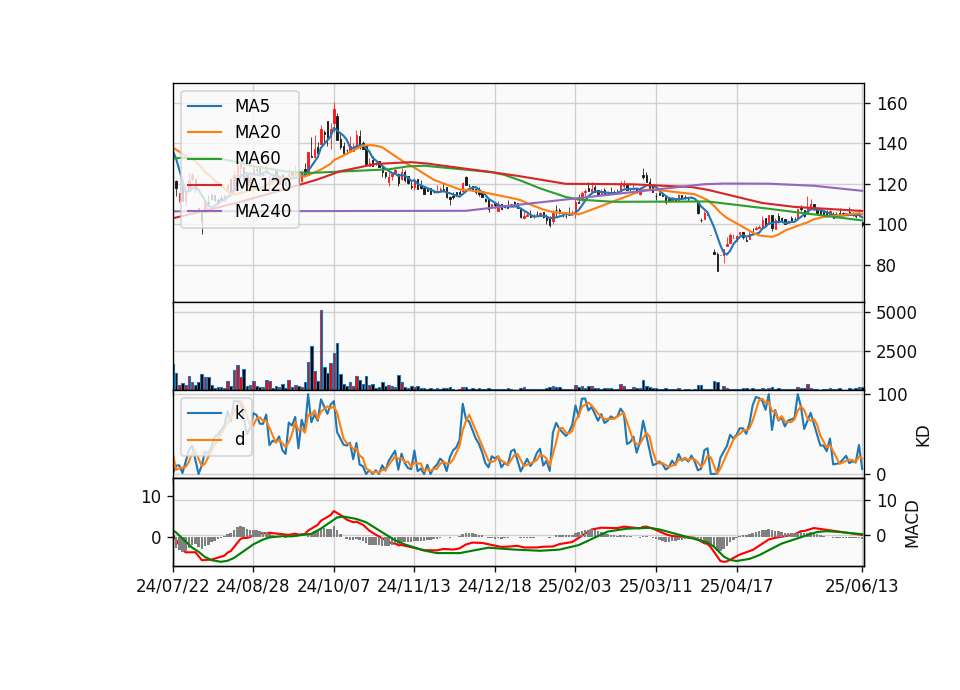Click the red MA120 legend line sample
960x690 pixels.
pyautogui.click(x=204, y=185)
